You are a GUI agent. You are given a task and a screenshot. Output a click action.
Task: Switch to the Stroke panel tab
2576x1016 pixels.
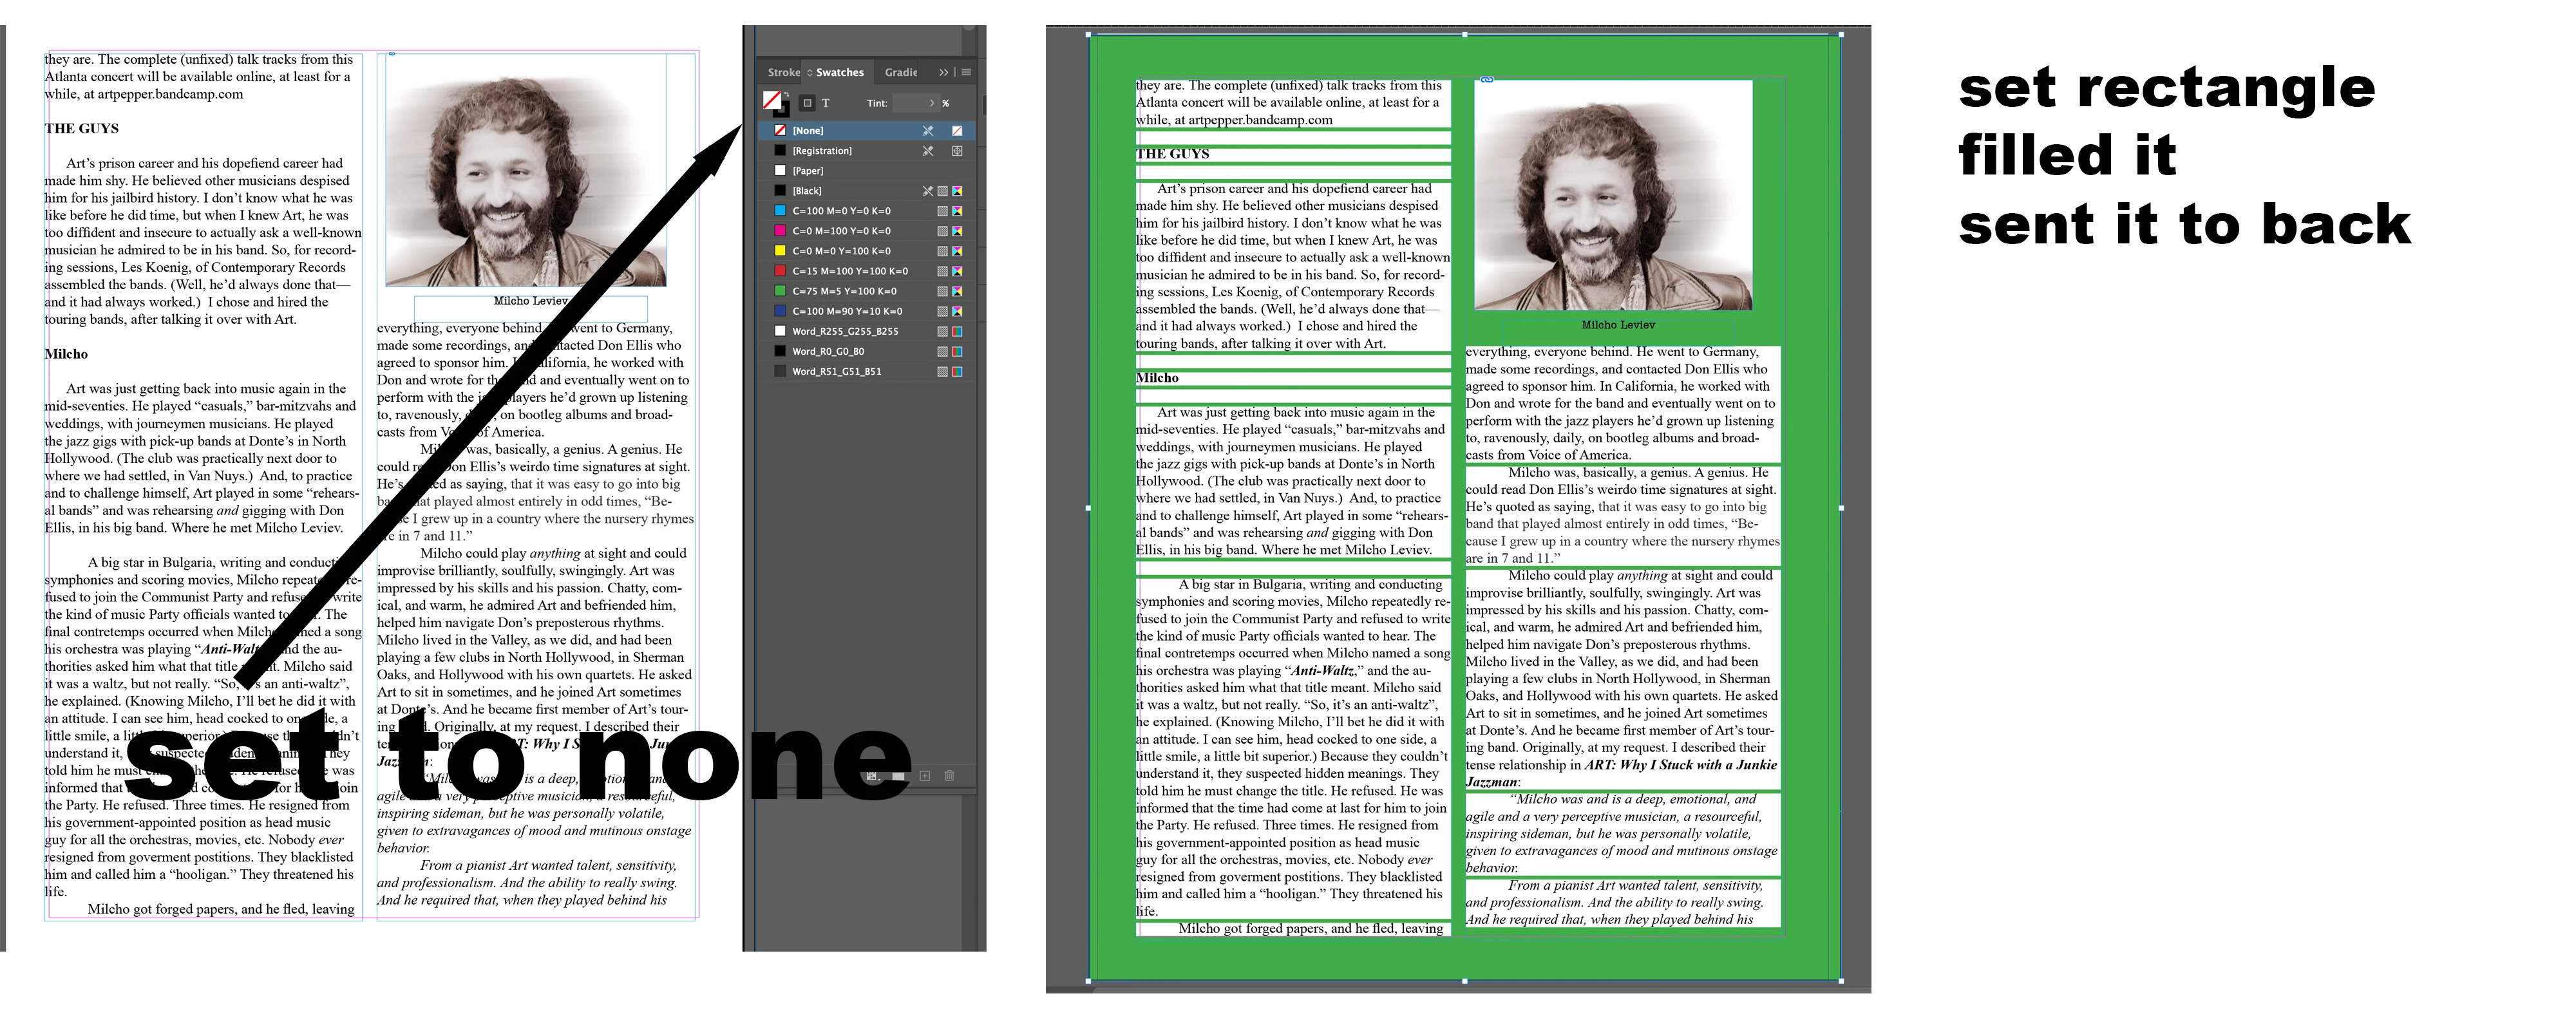783,72
